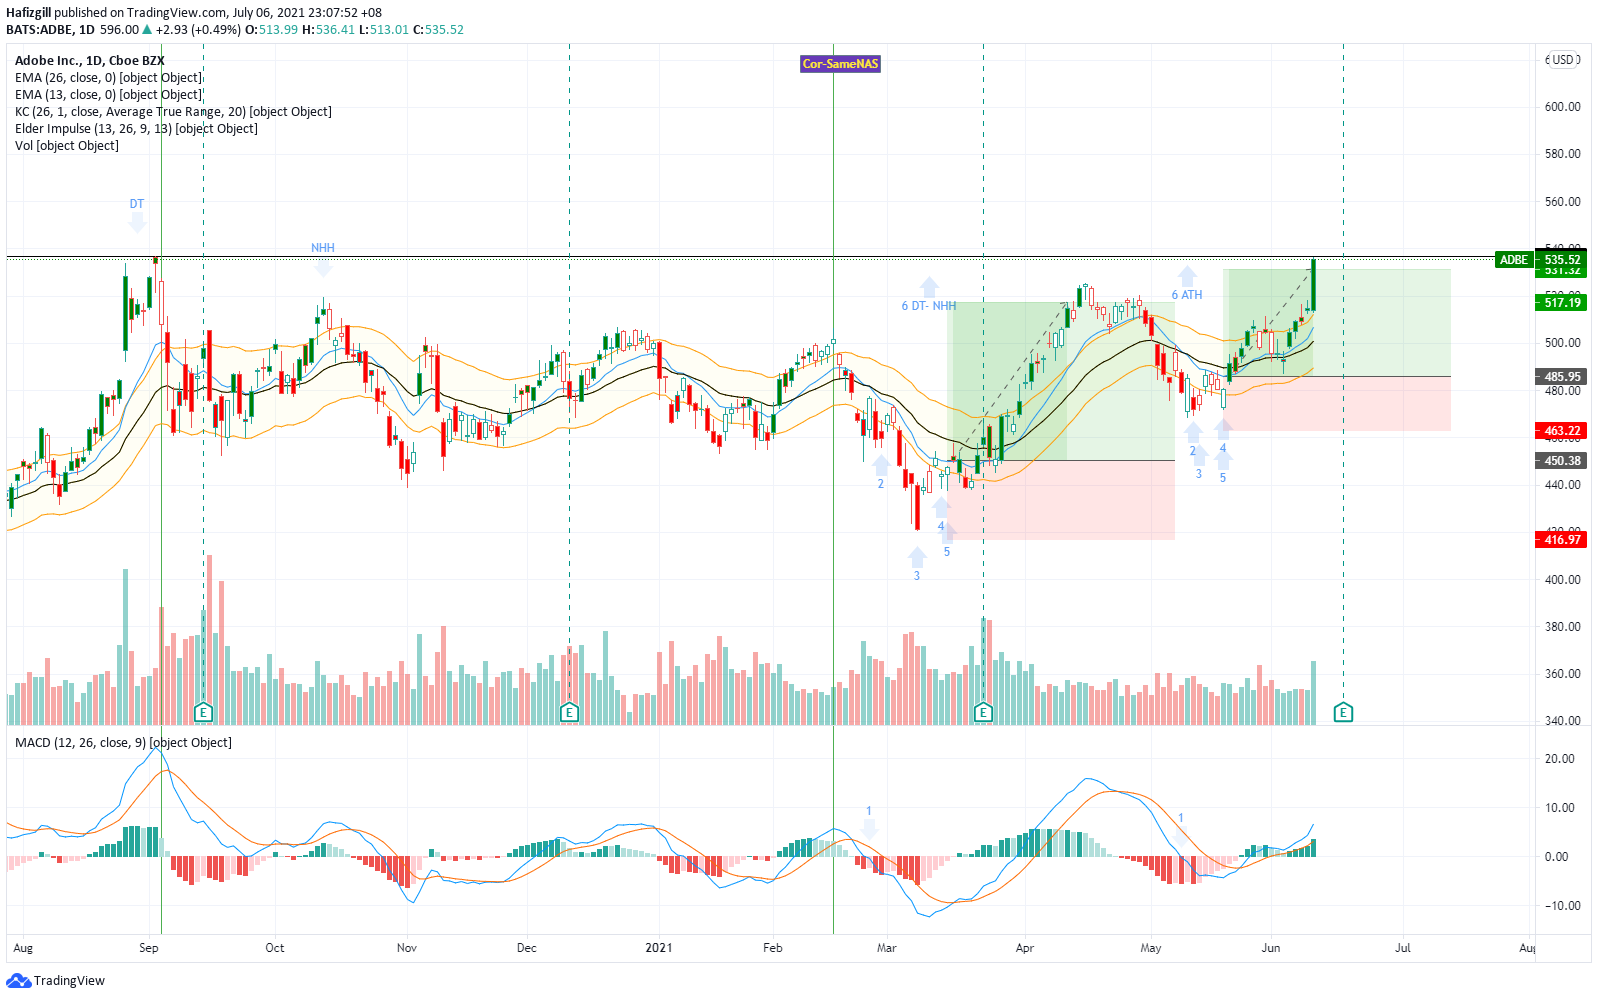
Task: Click the 20.00 MACD axis label
Action: tap(1559, 759)
